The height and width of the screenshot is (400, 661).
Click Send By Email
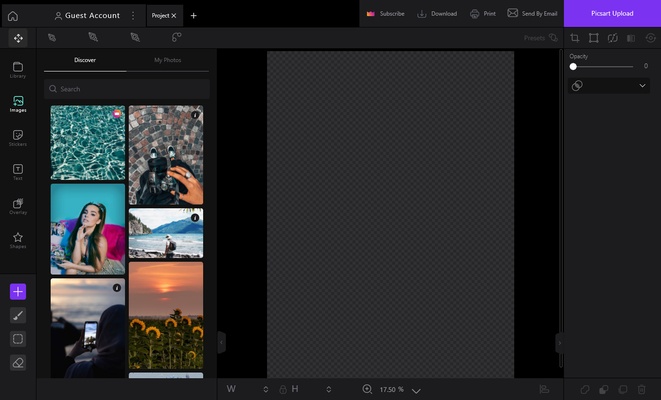click(532, 13)
